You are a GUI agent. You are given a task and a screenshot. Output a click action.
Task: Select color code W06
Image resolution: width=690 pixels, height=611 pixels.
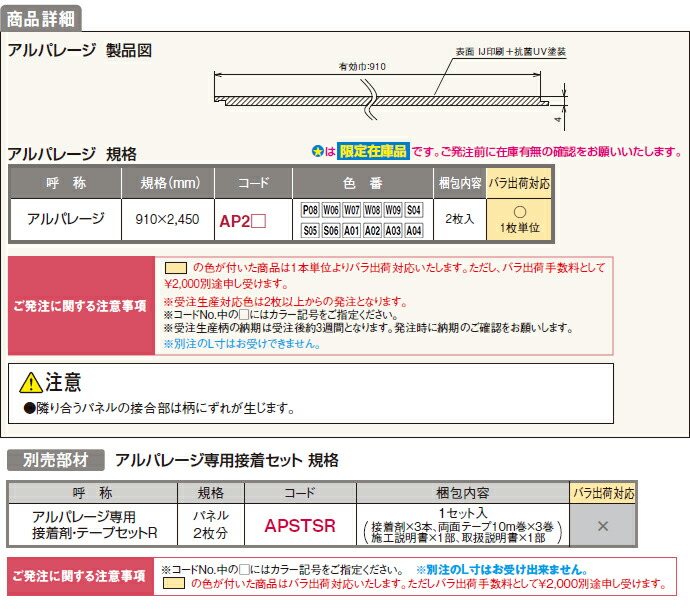[x=330, y=210]
